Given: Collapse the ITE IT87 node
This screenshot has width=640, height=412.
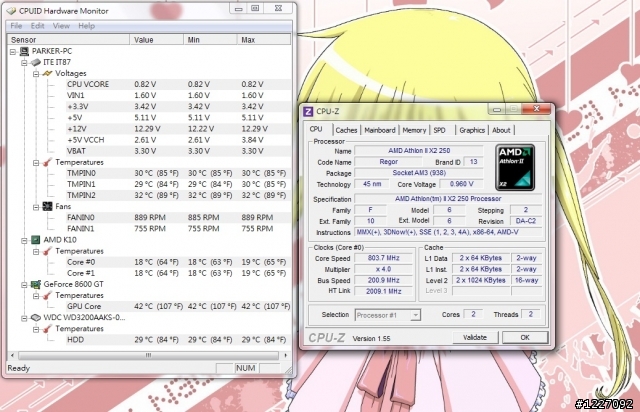Looking at the screenshot, I should point(24,62).
